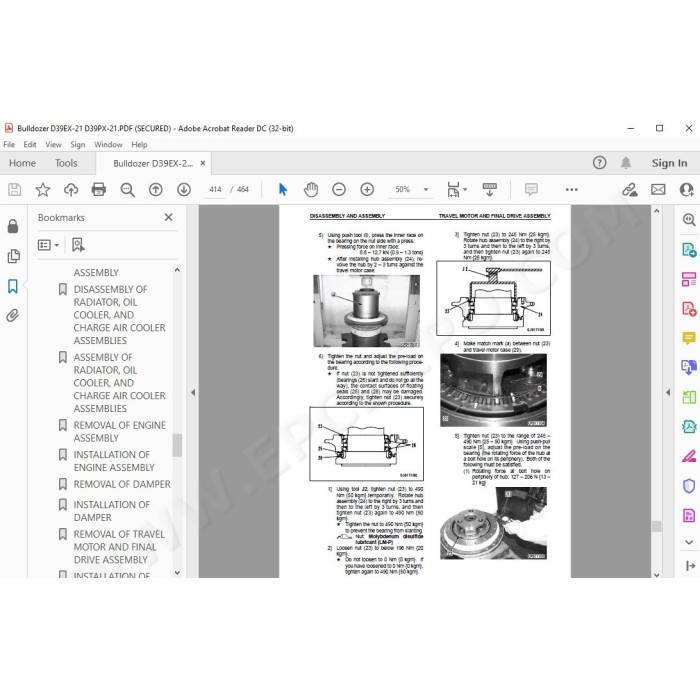Viewport: 700px width, 700px height.
Task: Click the document vertical scrollbar thumb
Action: pyautogui.click(x=656, y=526)
